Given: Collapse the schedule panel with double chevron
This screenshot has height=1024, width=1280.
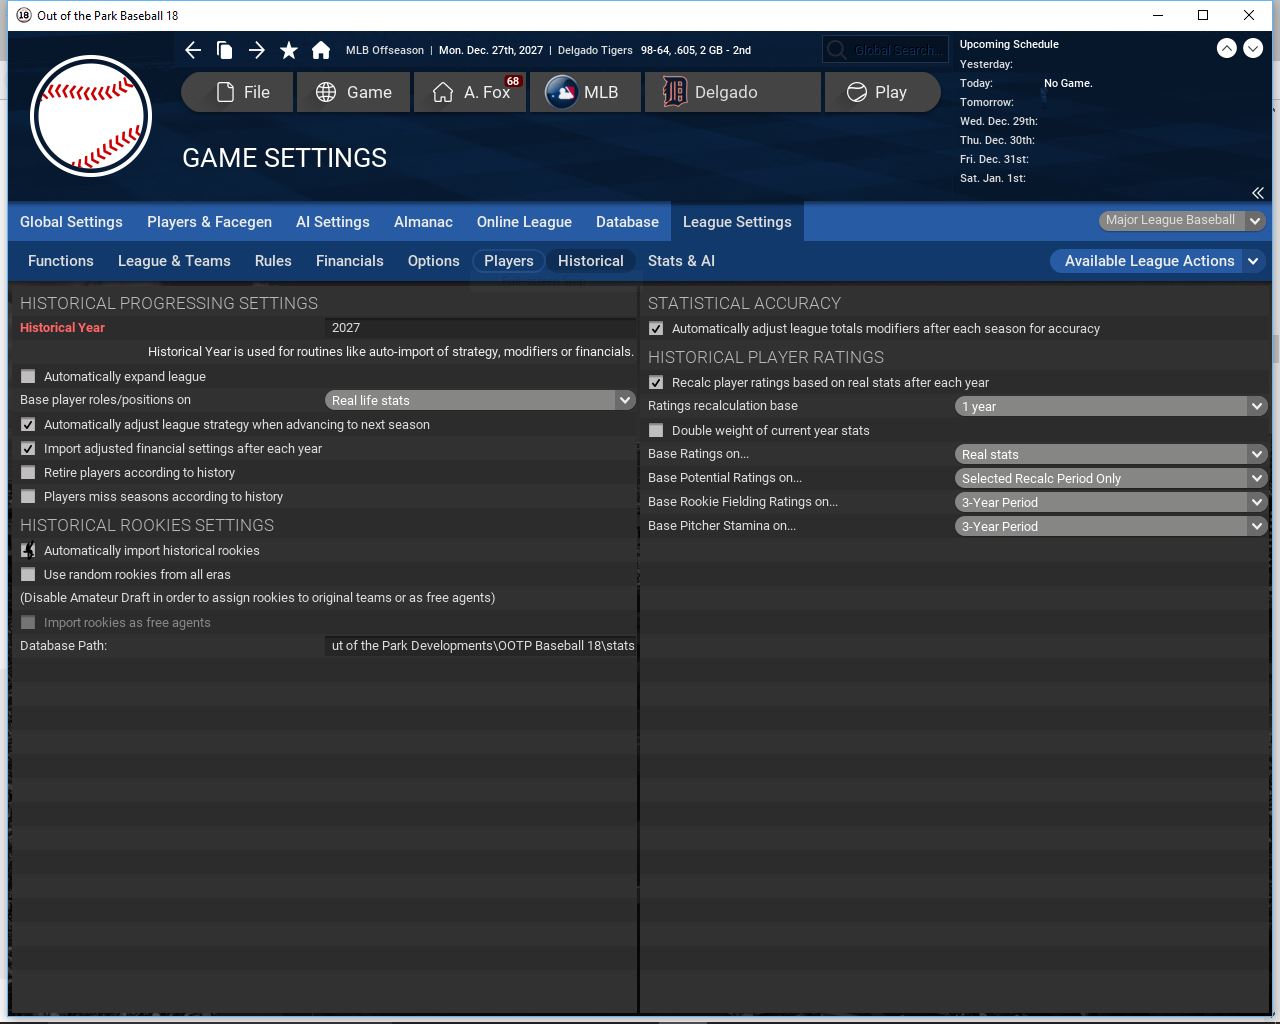Looking at the screenshot, I should click(x=1257, y=193).
